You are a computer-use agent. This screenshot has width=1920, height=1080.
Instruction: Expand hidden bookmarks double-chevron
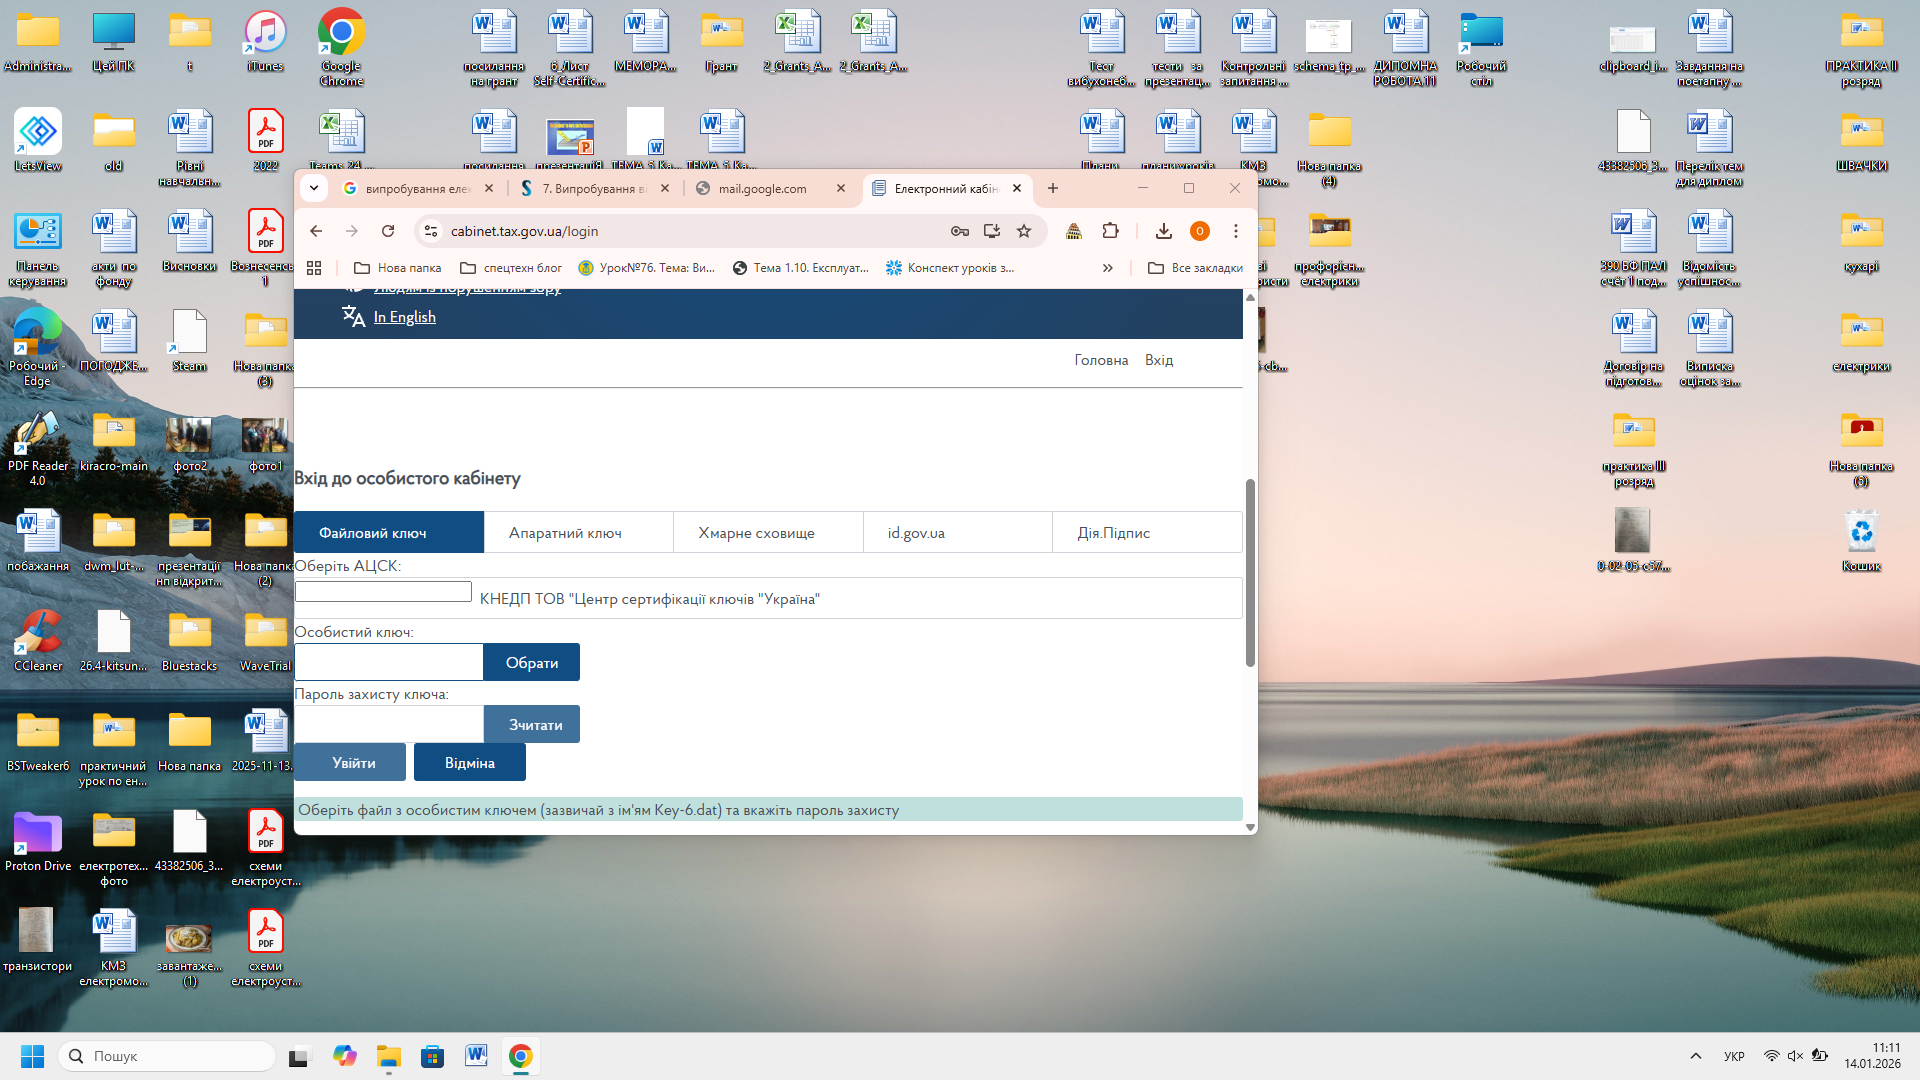pos(1107,268)
